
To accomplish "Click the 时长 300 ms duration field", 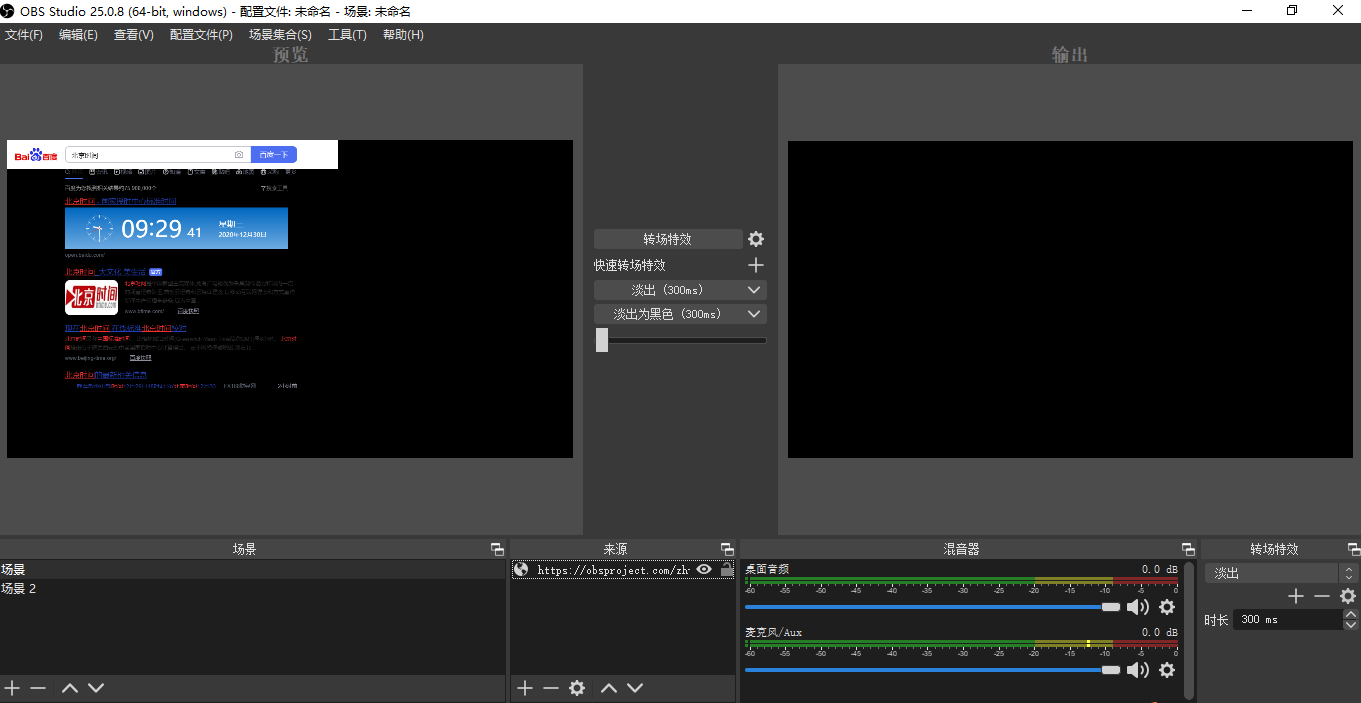I will coord(1287,620).
